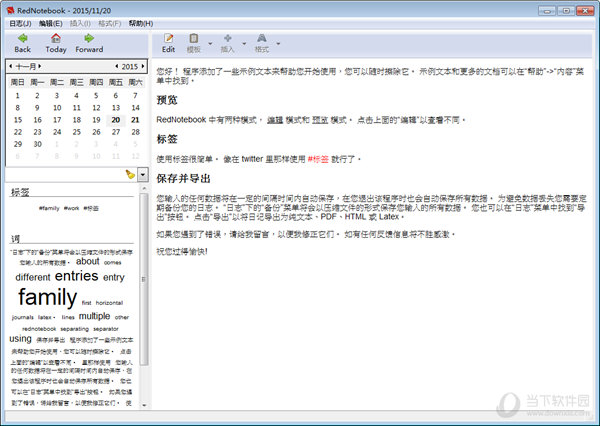Select day 21 in the calendar

135,120
